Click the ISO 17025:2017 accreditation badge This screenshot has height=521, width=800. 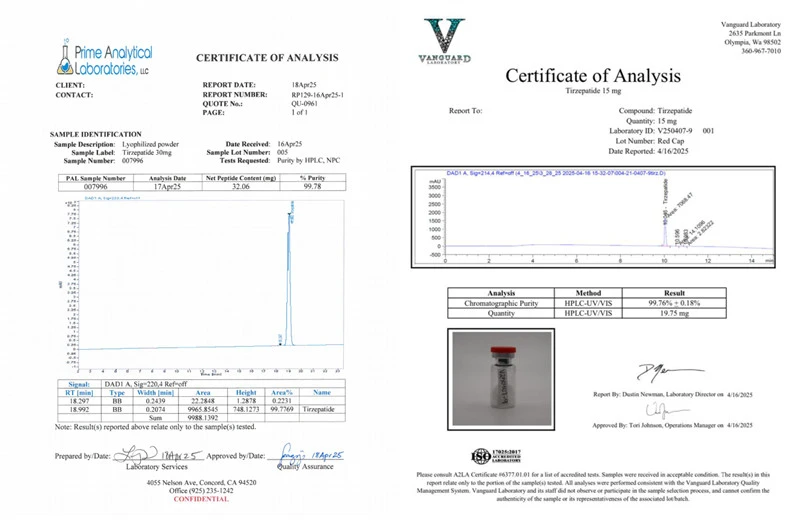[496, 456]
